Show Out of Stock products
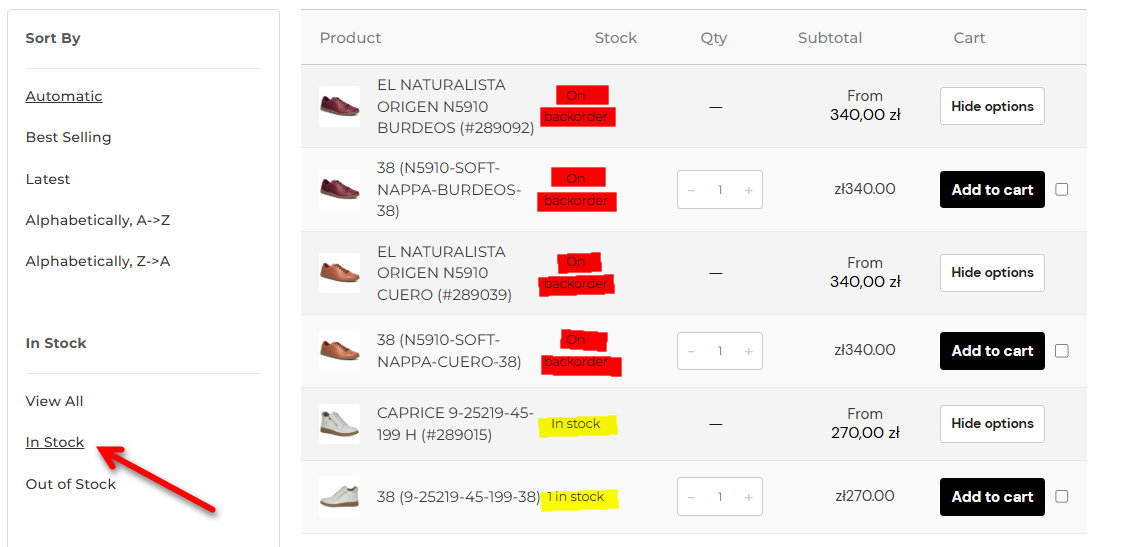 [70, 484]
